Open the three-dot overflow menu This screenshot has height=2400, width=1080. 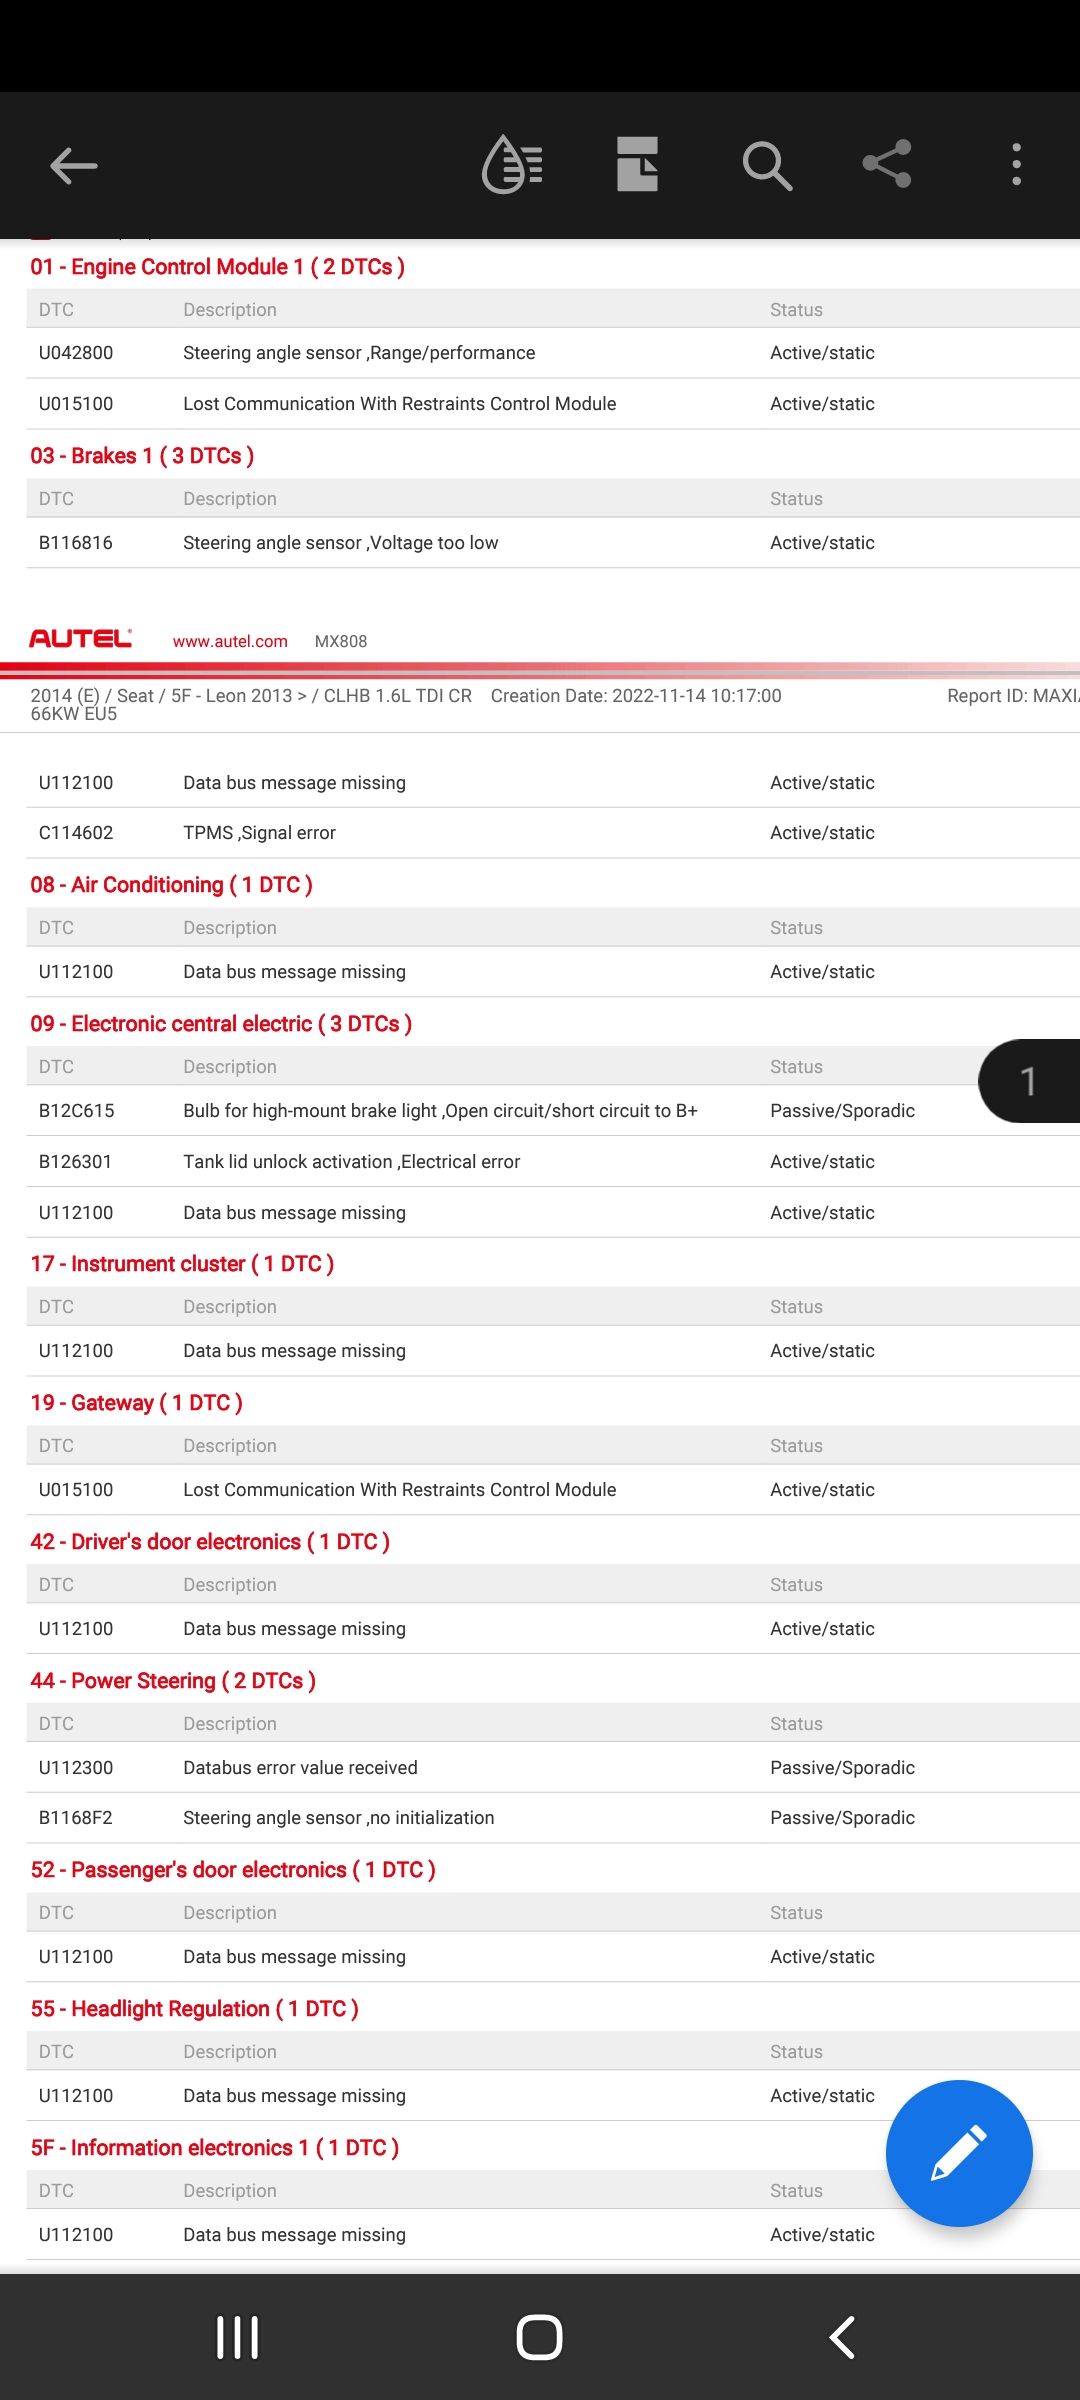pyautogui.click(x=1016, y=165)
